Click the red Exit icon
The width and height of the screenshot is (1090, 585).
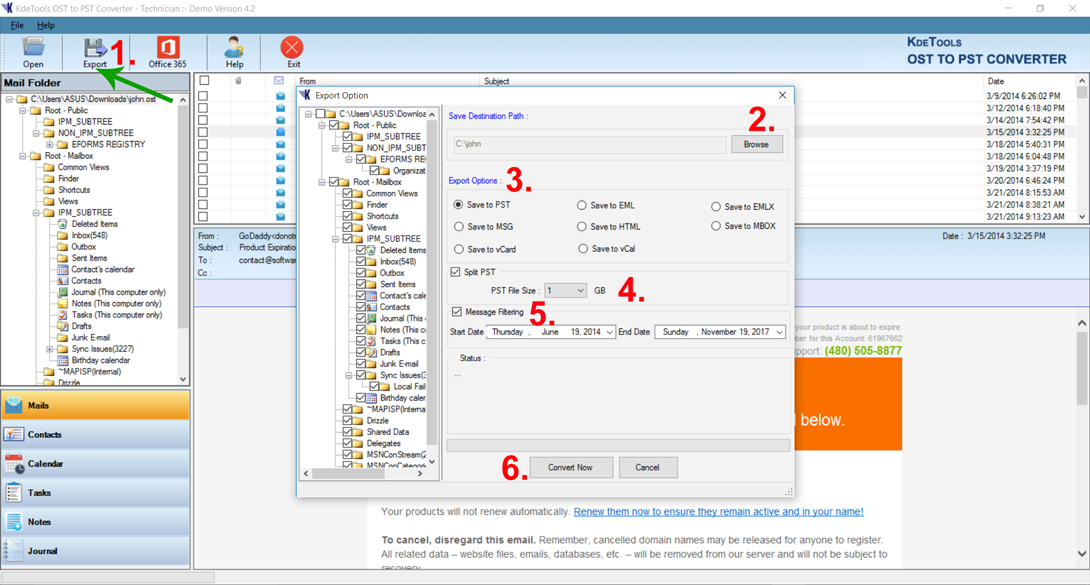[292, 51]
